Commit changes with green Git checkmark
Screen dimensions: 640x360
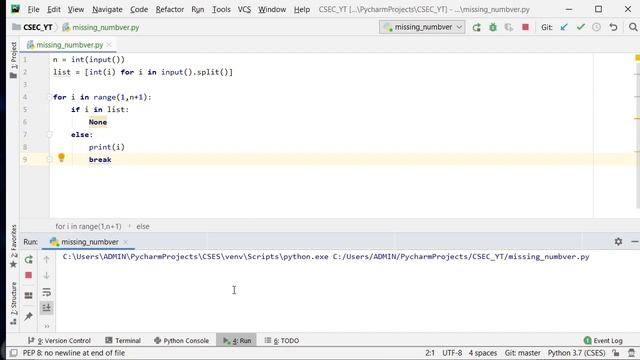click(580, 27)
